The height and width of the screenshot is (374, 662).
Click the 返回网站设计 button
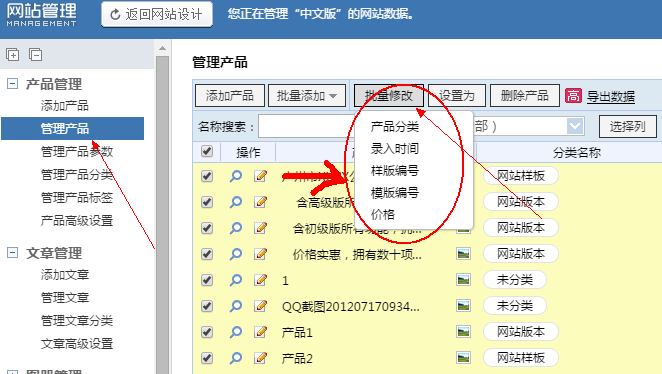[157, 14]
